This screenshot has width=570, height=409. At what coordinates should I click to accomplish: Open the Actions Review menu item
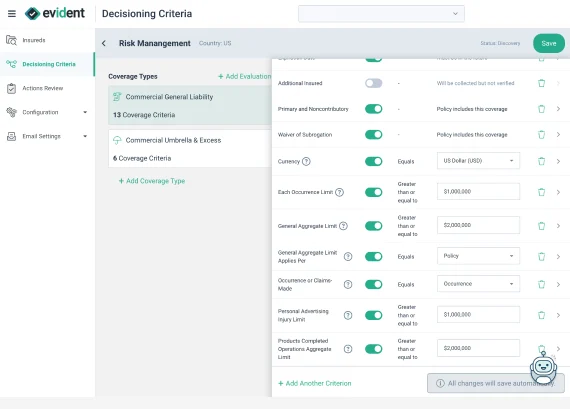click(x=47, y=88)
